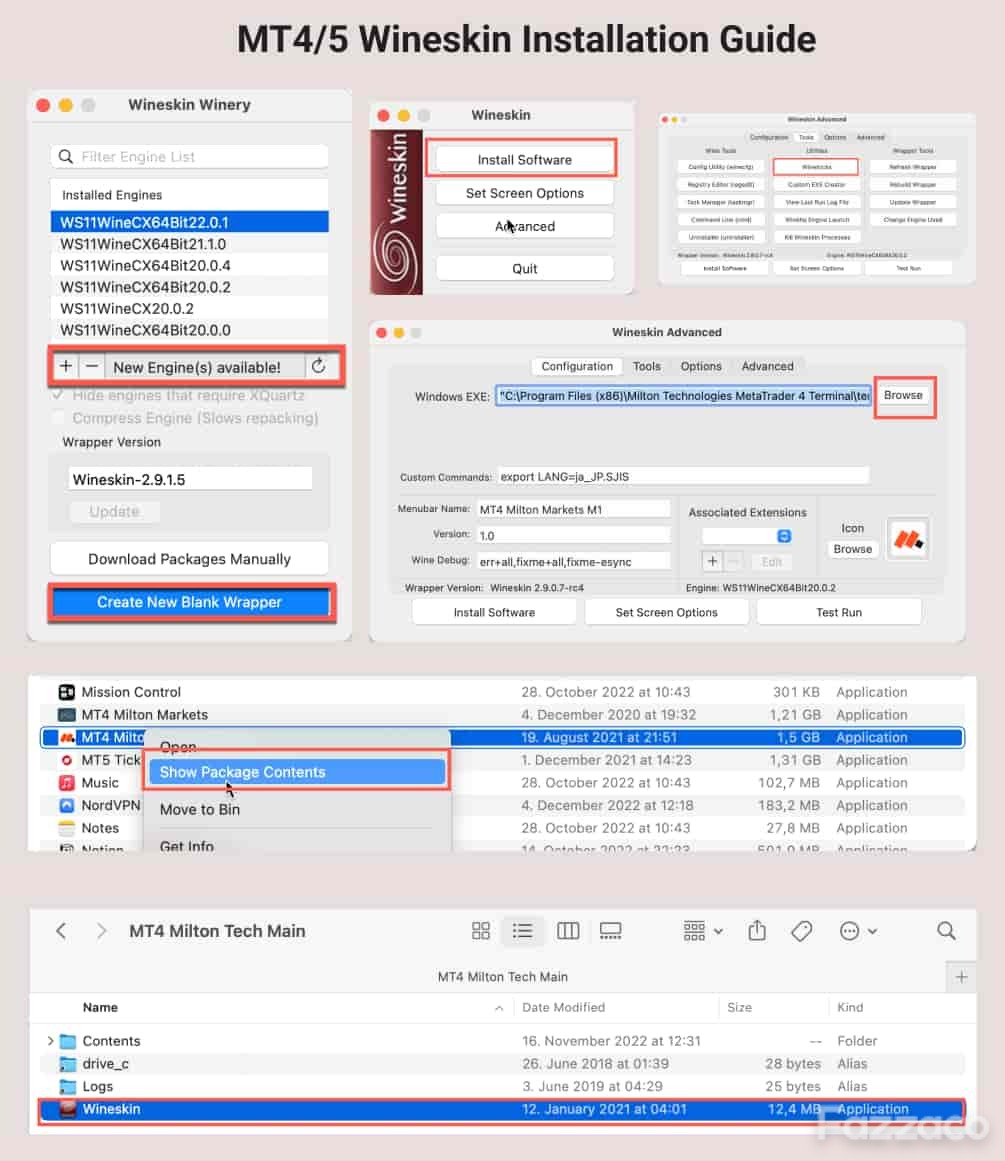Toggle sort order chevron in Name column

[498, 1008]
